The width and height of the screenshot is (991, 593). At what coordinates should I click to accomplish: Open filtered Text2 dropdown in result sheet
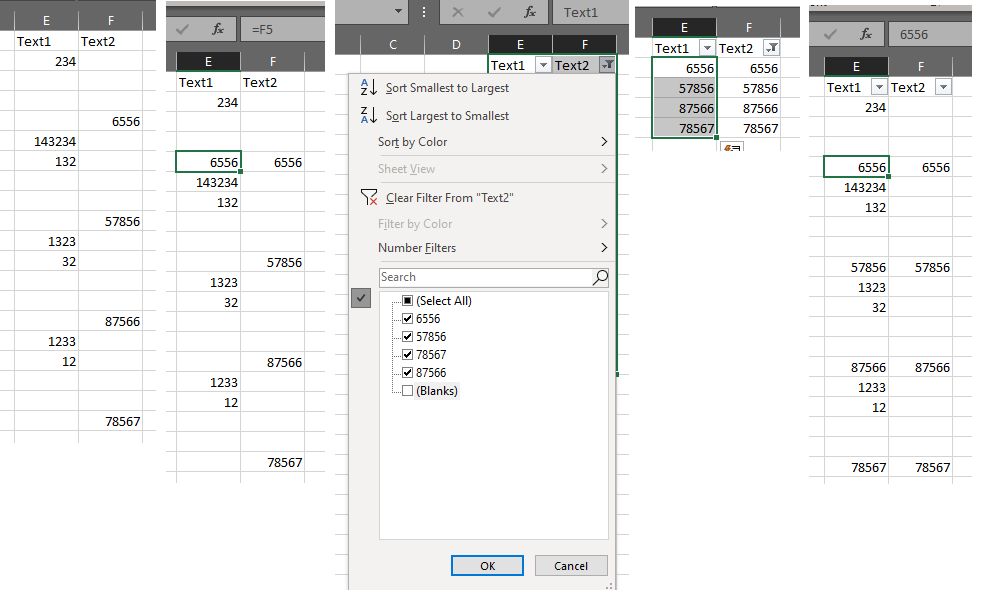click(772, 48)
